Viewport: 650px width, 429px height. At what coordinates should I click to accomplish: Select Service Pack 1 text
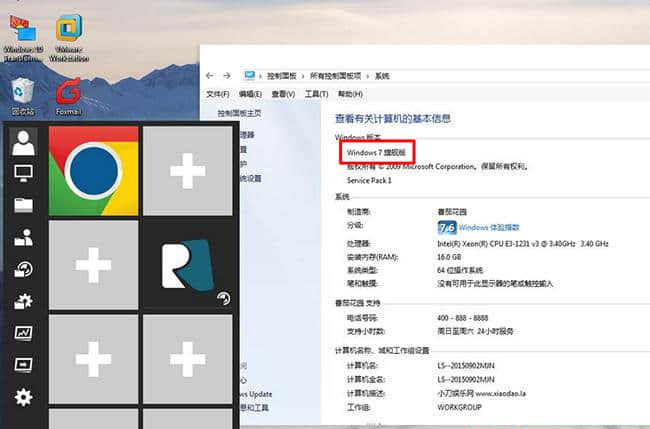(x=369, y=180)
